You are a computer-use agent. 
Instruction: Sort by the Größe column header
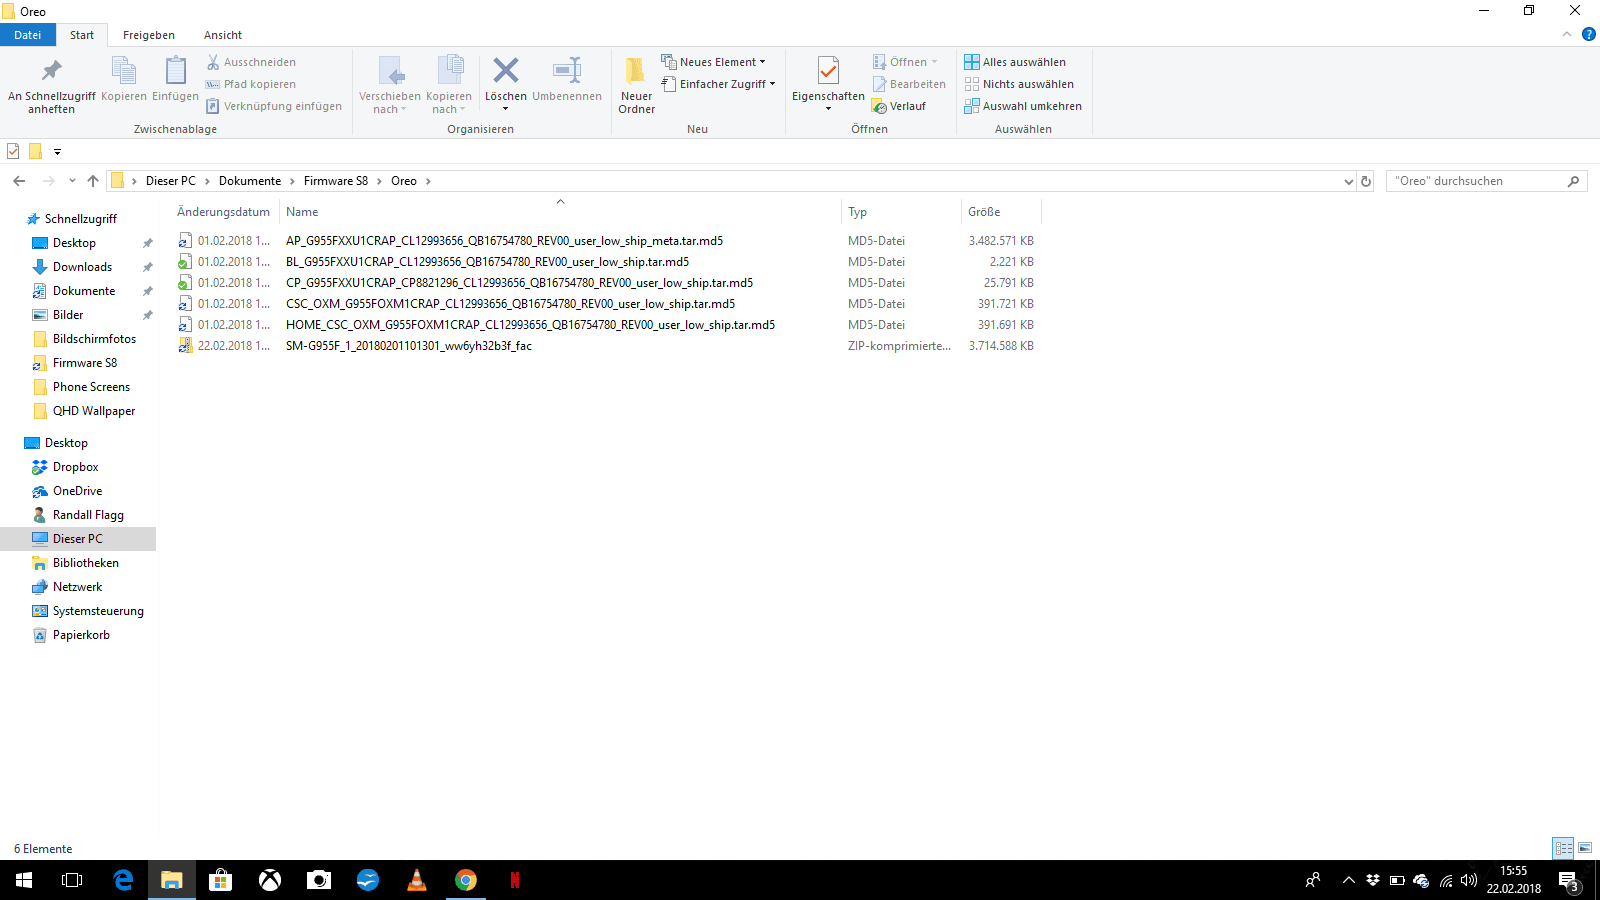pos(1000,212)
